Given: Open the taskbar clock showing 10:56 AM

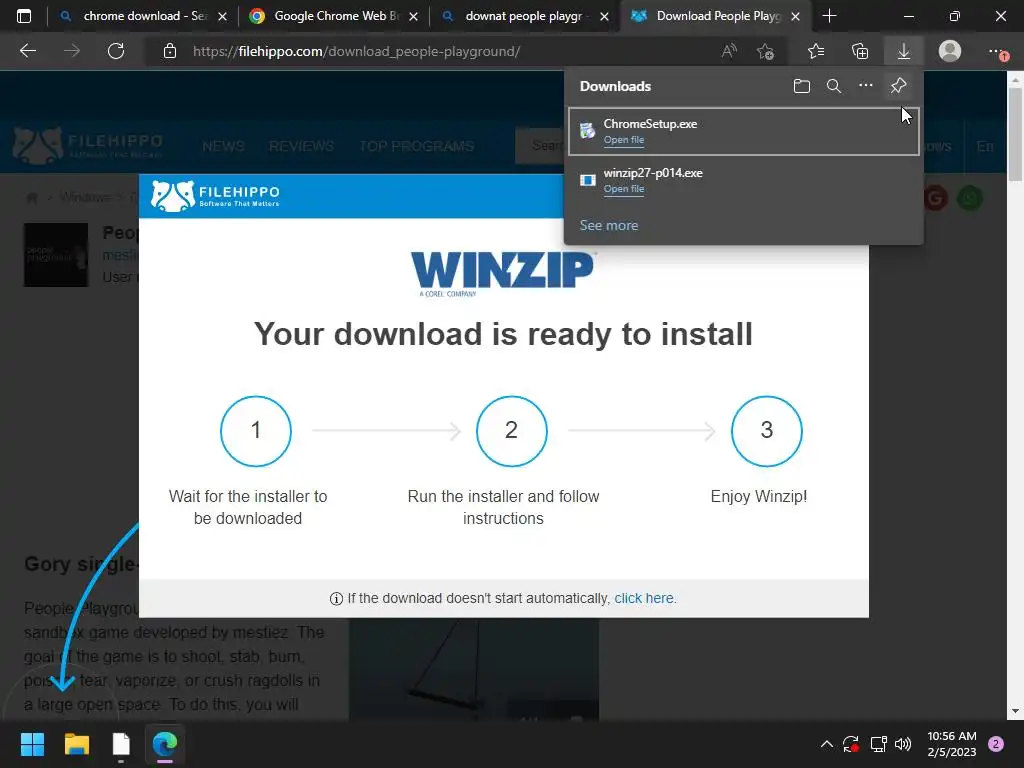Looking at the screenshot, I should 952,744.
